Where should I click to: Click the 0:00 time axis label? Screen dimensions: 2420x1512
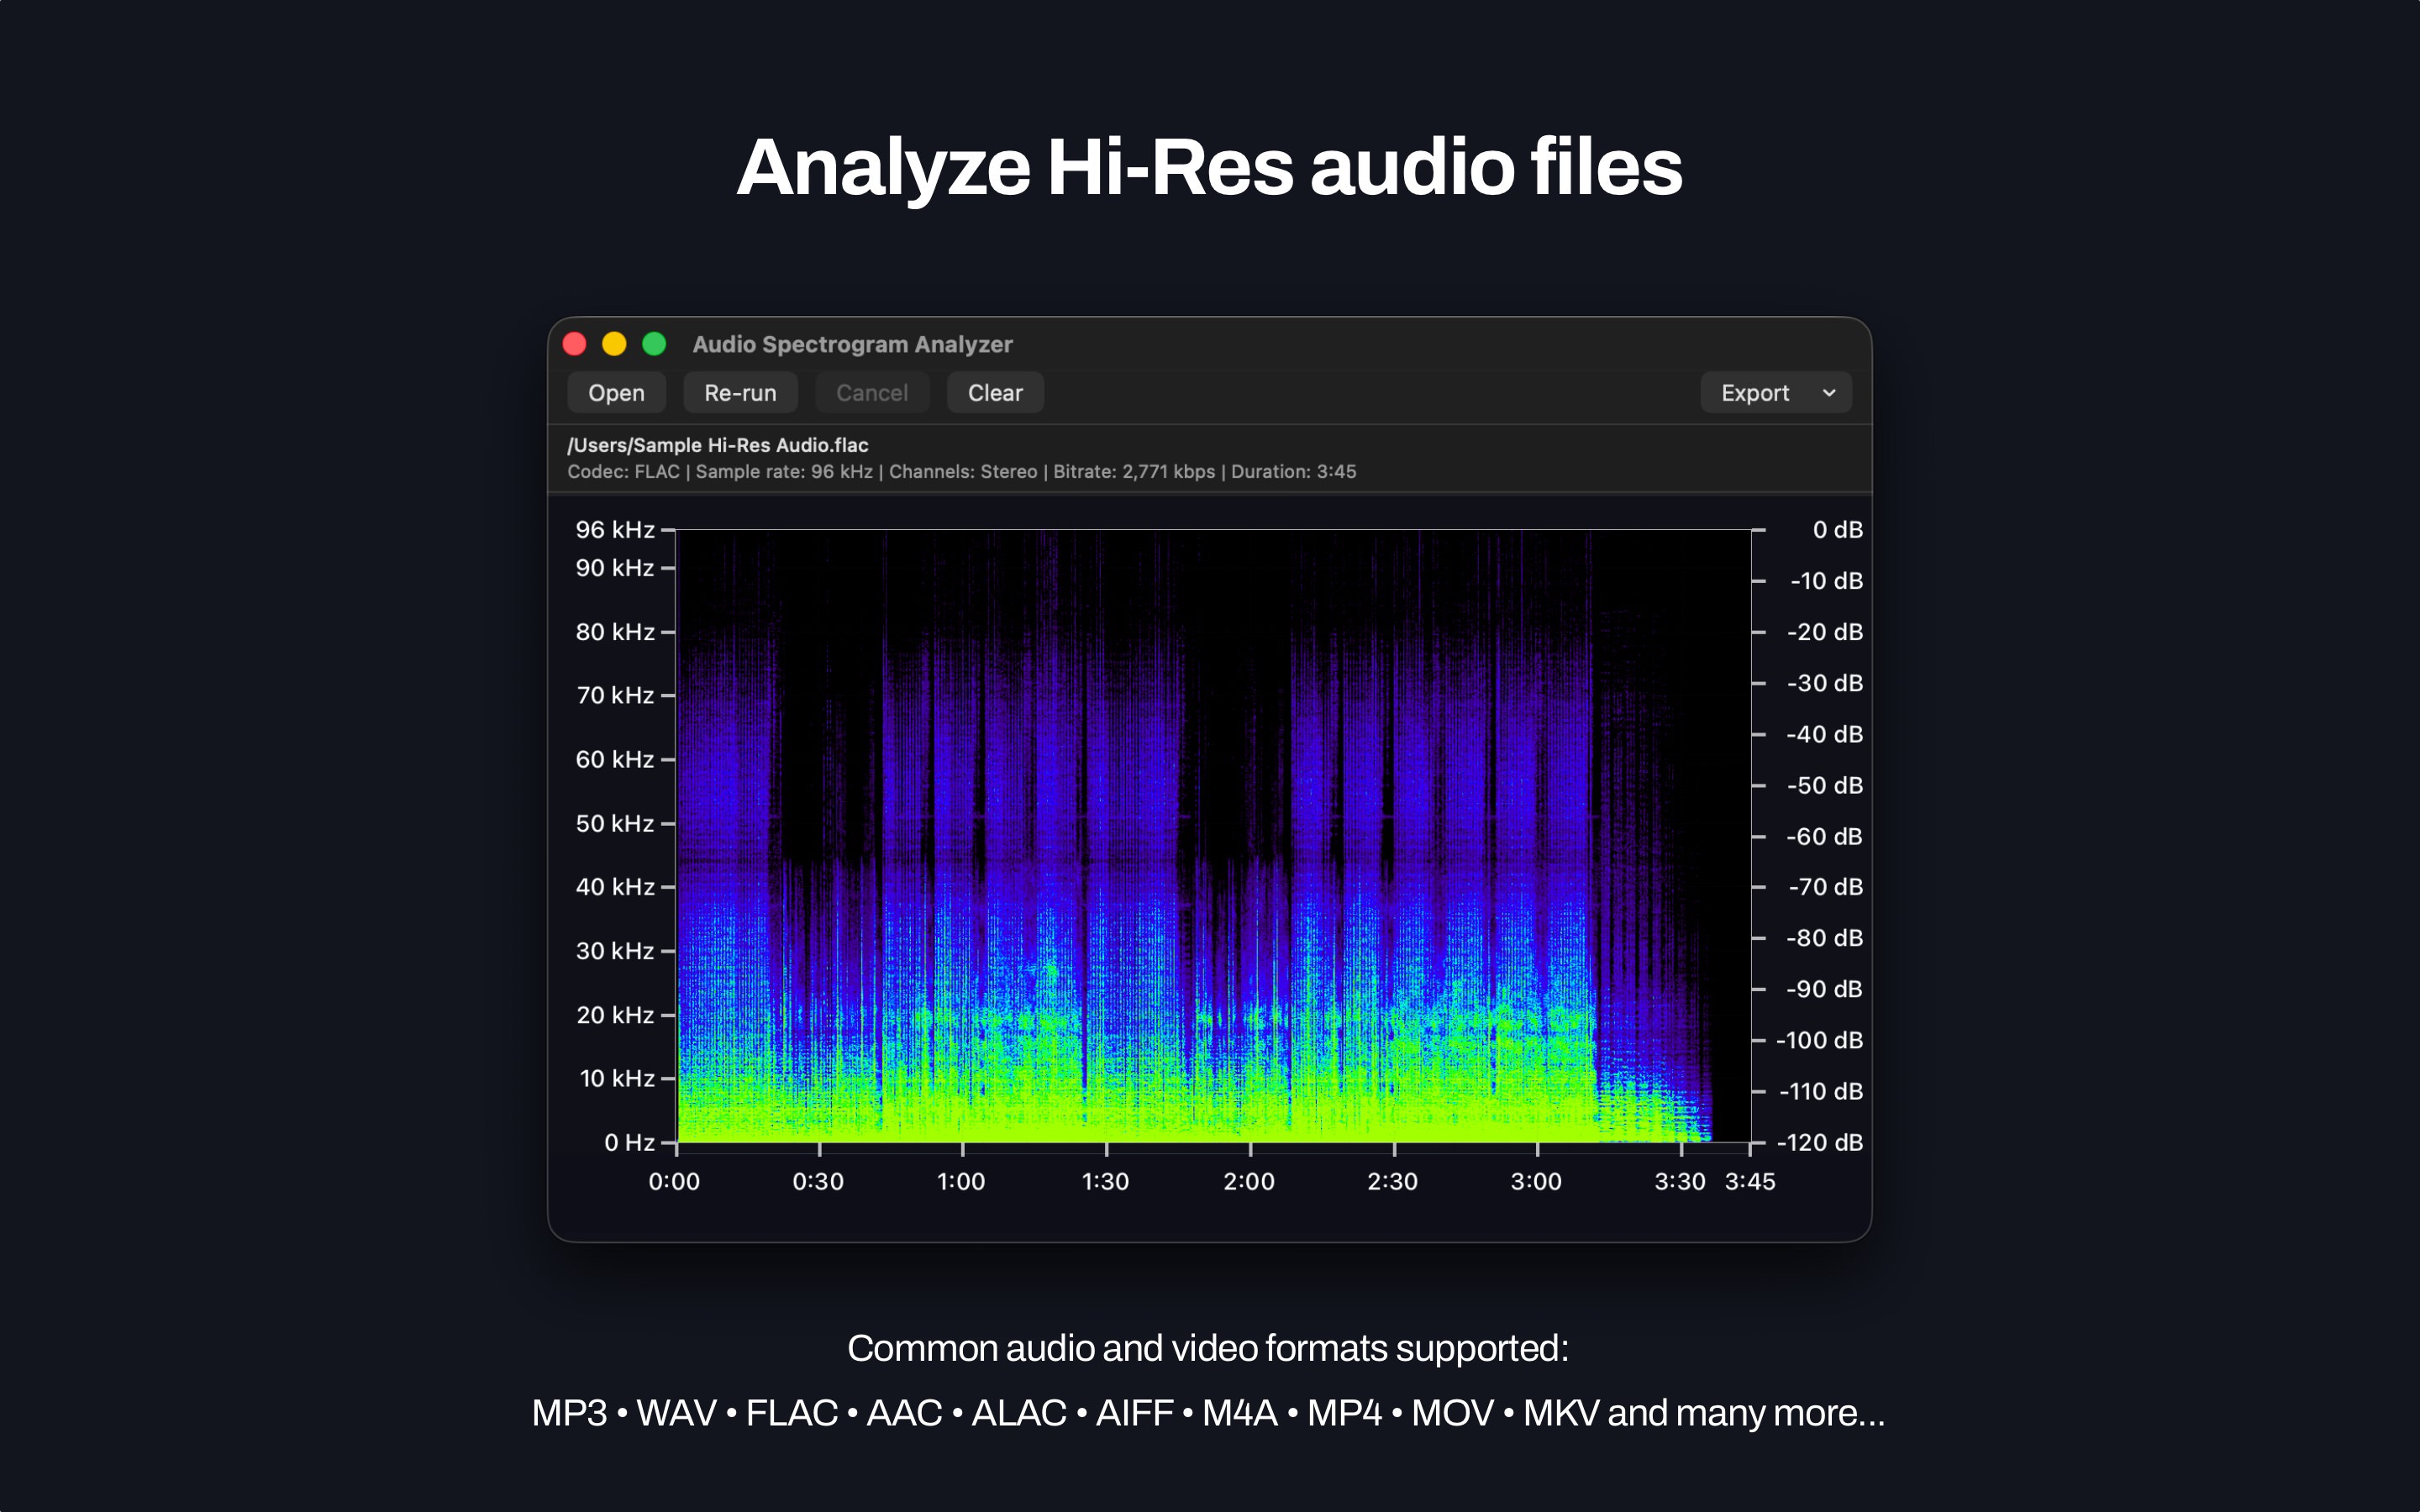click(x=674, y=1181)
